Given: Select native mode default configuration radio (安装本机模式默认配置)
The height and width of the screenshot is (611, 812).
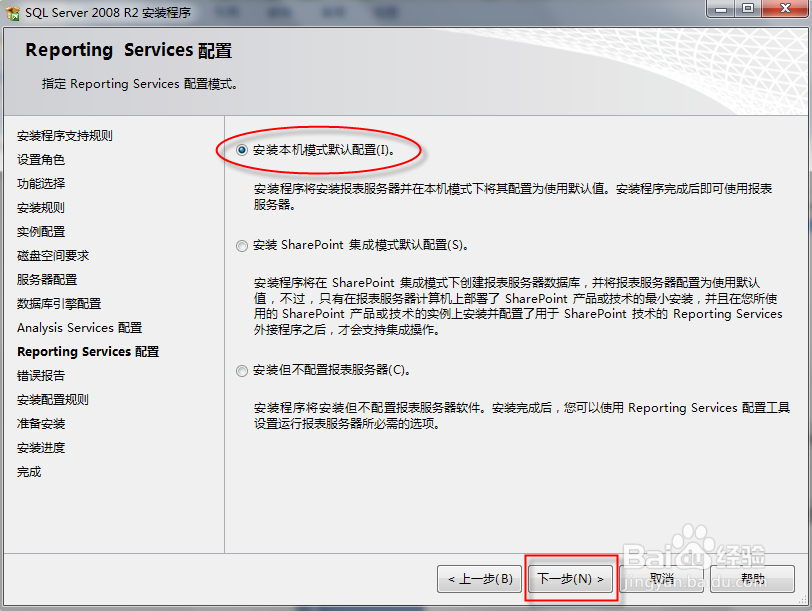Looking at the screenshot, I should pos(241,150).
